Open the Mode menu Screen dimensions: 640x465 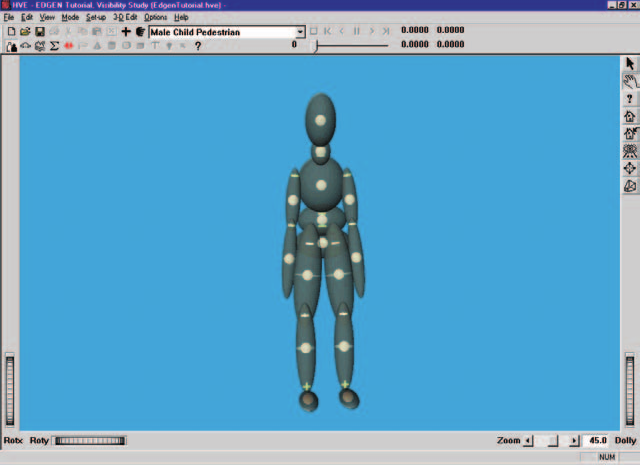(x=70, y=17)
